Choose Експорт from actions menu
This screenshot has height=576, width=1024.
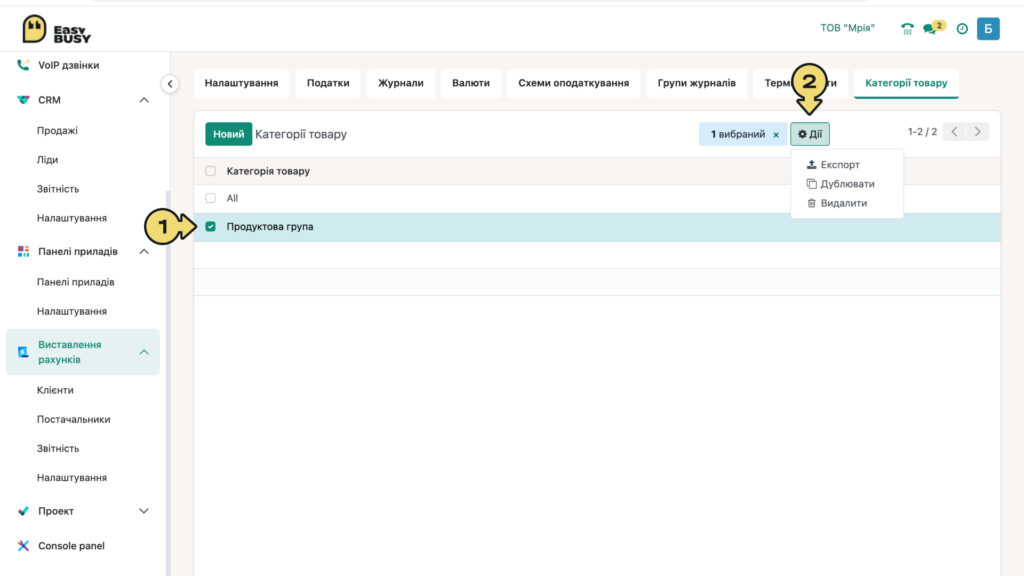click(x=840, y=165)
